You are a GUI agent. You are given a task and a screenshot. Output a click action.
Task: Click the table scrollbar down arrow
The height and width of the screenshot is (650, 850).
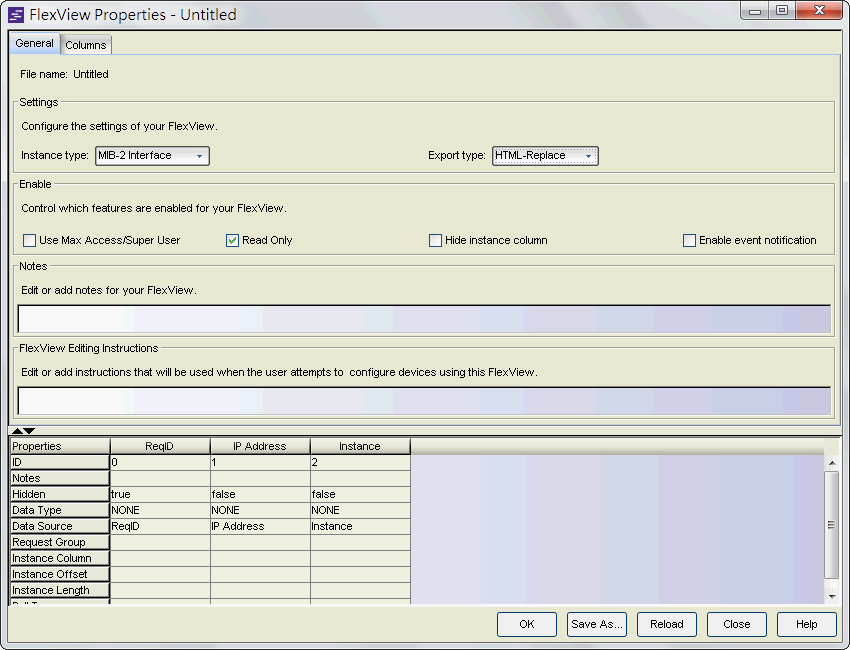click(x=832, y=596)
